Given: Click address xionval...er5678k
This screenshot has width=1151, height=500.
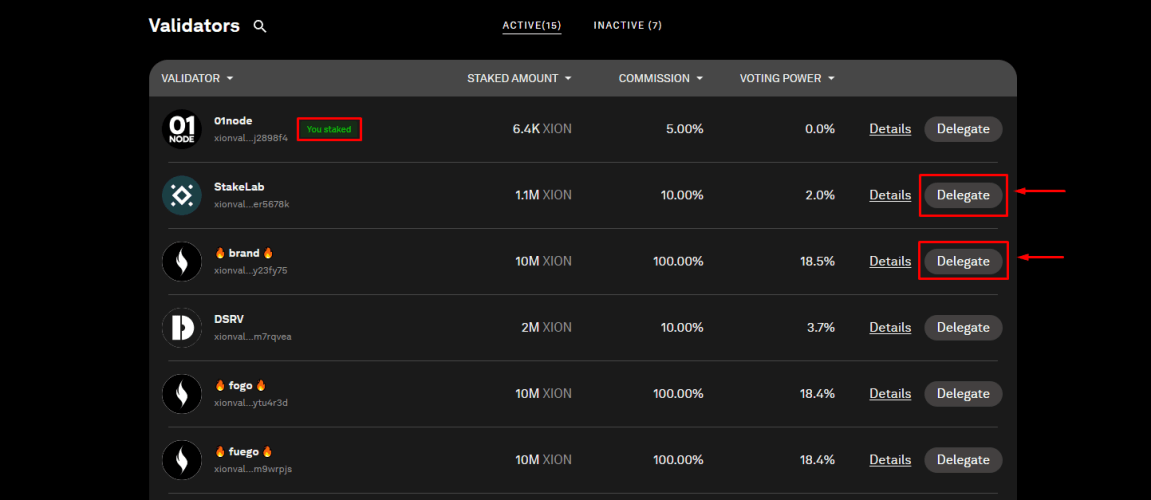Looking at the screenshot, I should coord(252,204).
